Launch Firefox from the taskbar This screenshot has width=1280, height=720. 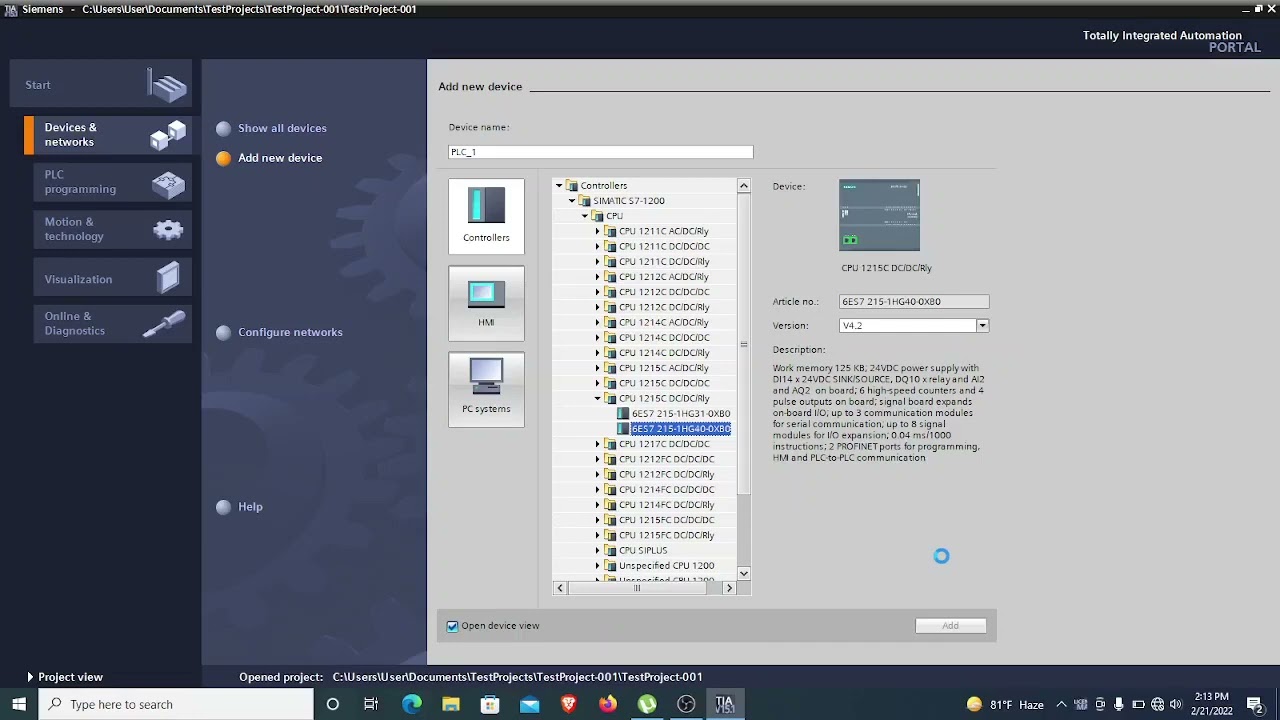tap(608, 704)
